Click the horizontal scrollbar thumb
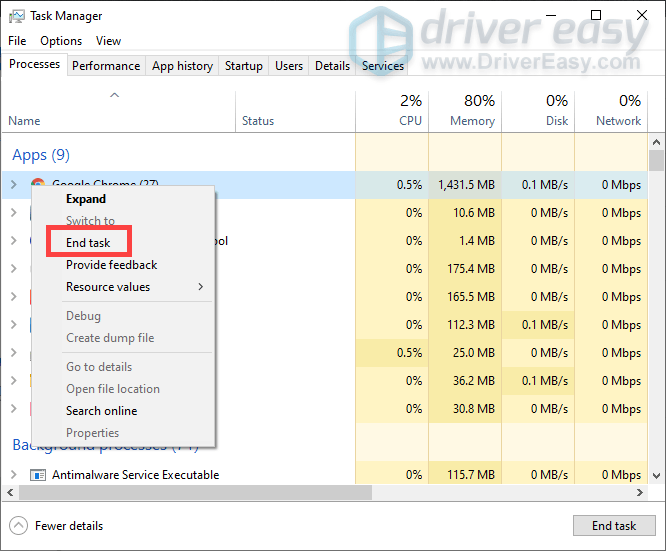 (x=195, y=492)
